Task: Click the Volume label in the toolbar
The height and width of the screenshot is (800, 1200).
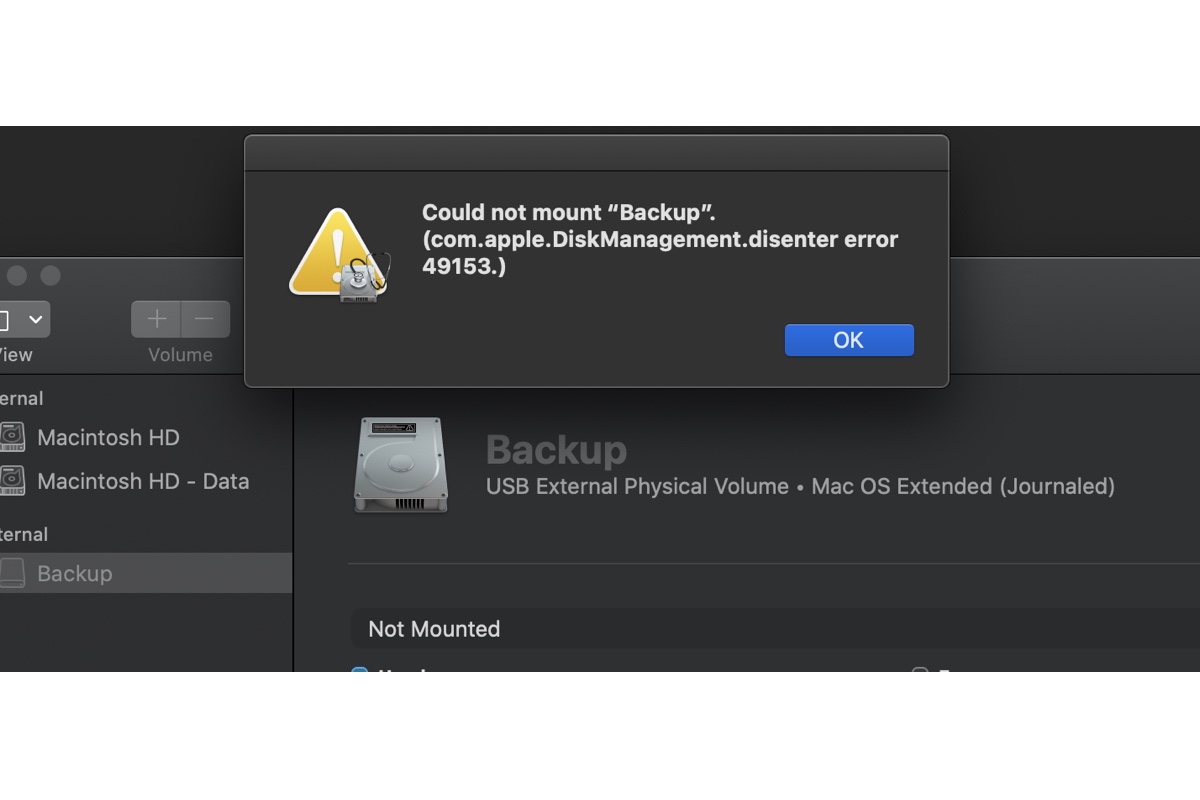Action: (x=180, y=355)
